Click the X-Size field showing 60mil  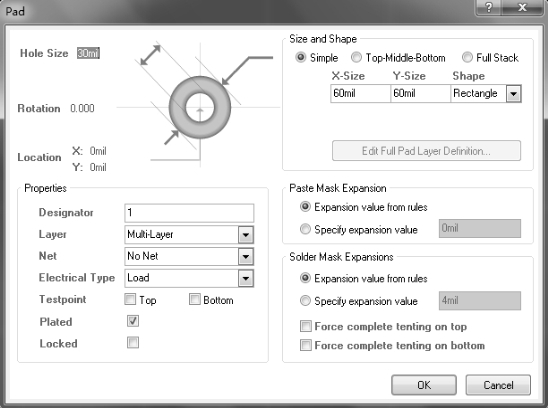click(360, 93)
